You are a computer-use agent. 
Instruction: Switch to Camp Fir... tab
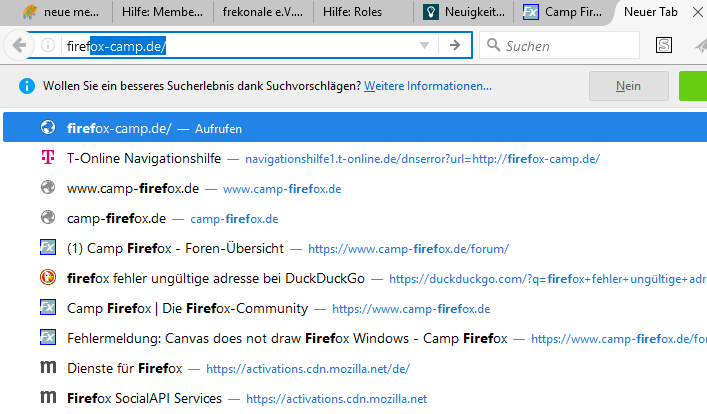(x=564, y=12)
